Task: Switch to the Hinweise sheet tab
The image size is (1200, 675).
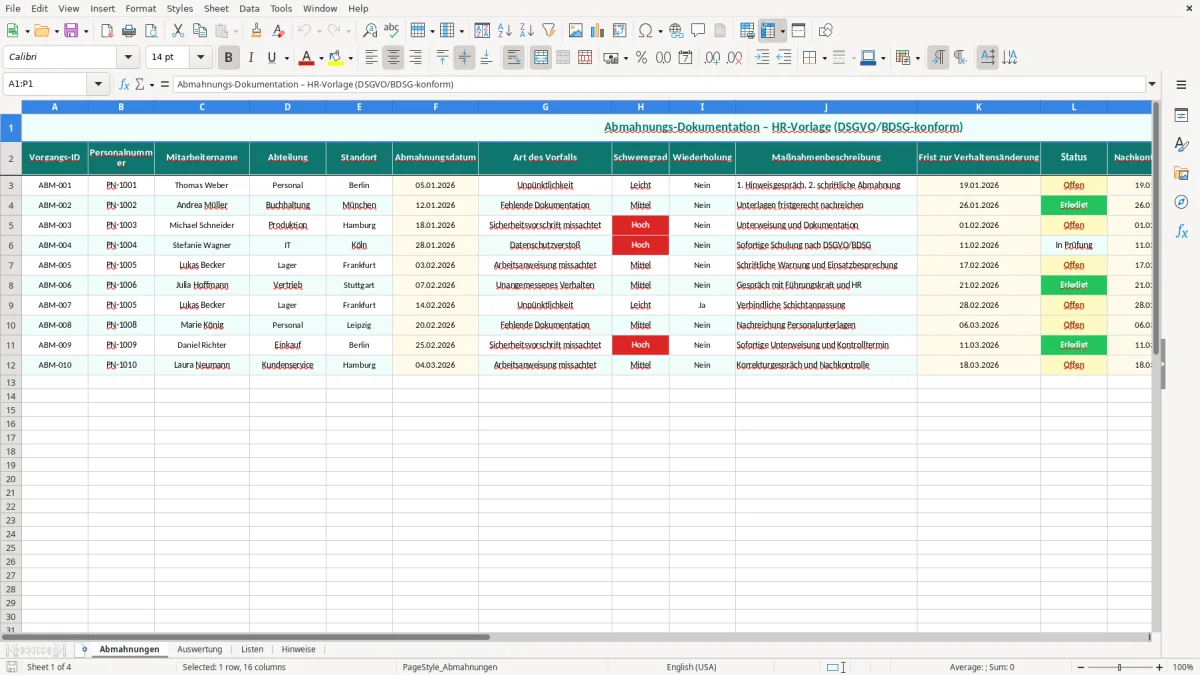Action: pos(298,649)
